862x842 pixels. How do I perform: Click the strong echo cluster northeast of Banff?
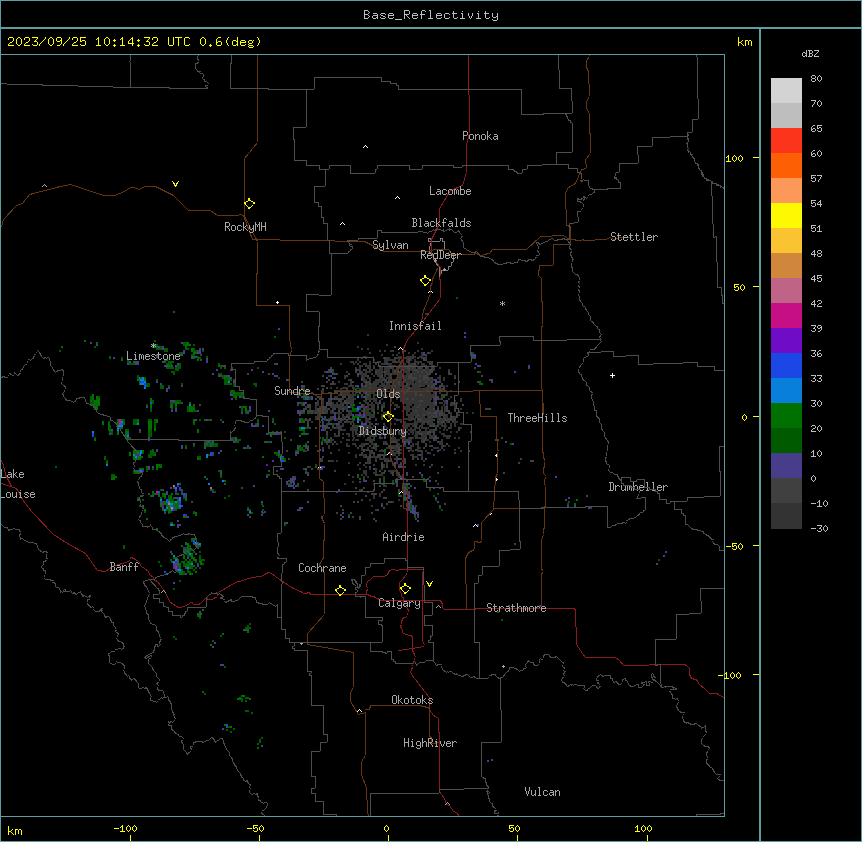pos(187,556)
